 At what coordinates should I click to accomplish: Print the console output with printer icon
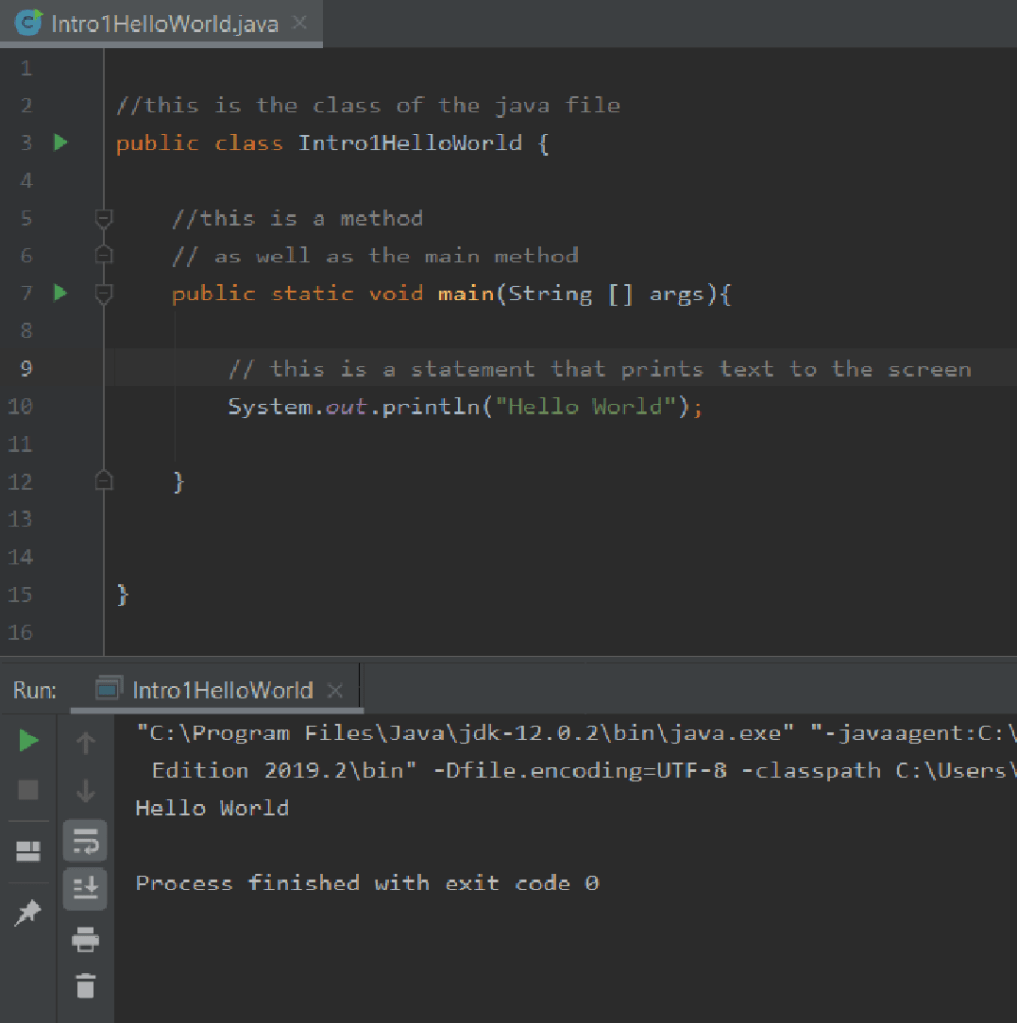(86, 939)
